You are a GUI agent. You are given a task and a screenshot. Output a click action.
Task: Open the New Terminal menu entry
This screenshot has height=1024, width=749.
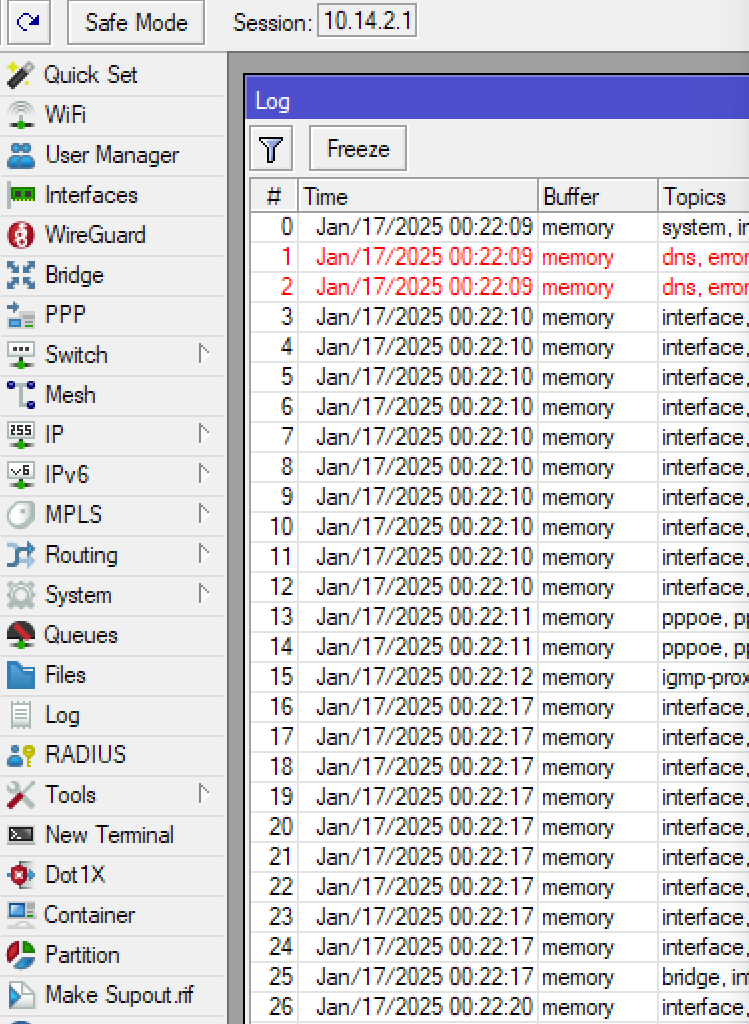(112, 835)
